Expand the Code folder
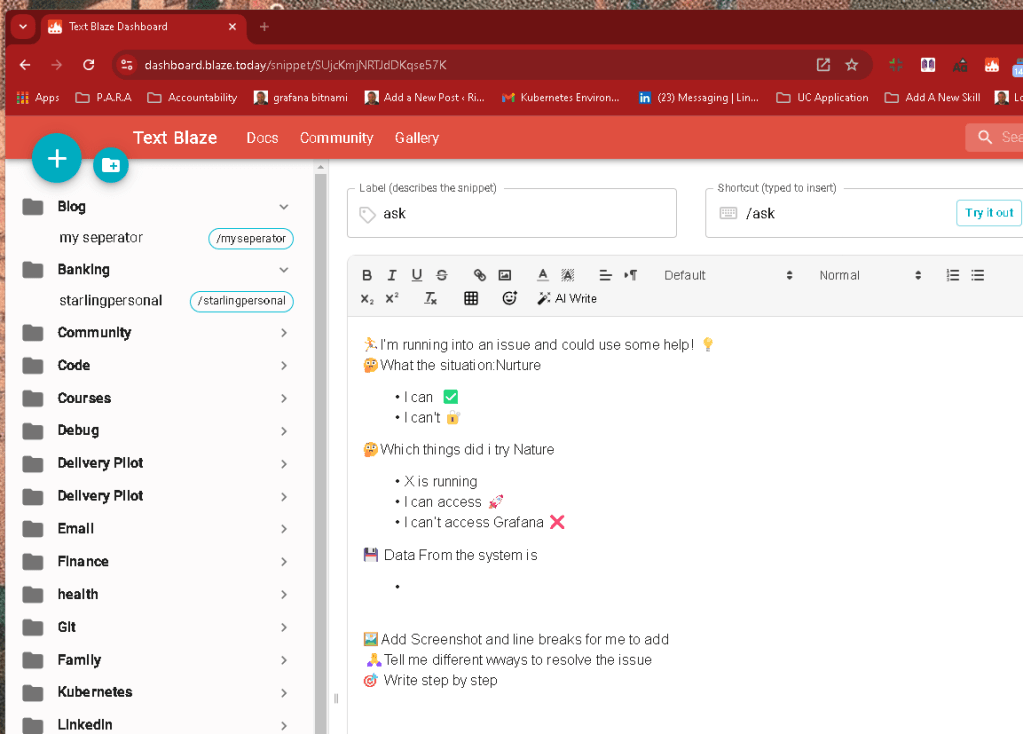Screen dimensions: 1023x734 (284, 365)
